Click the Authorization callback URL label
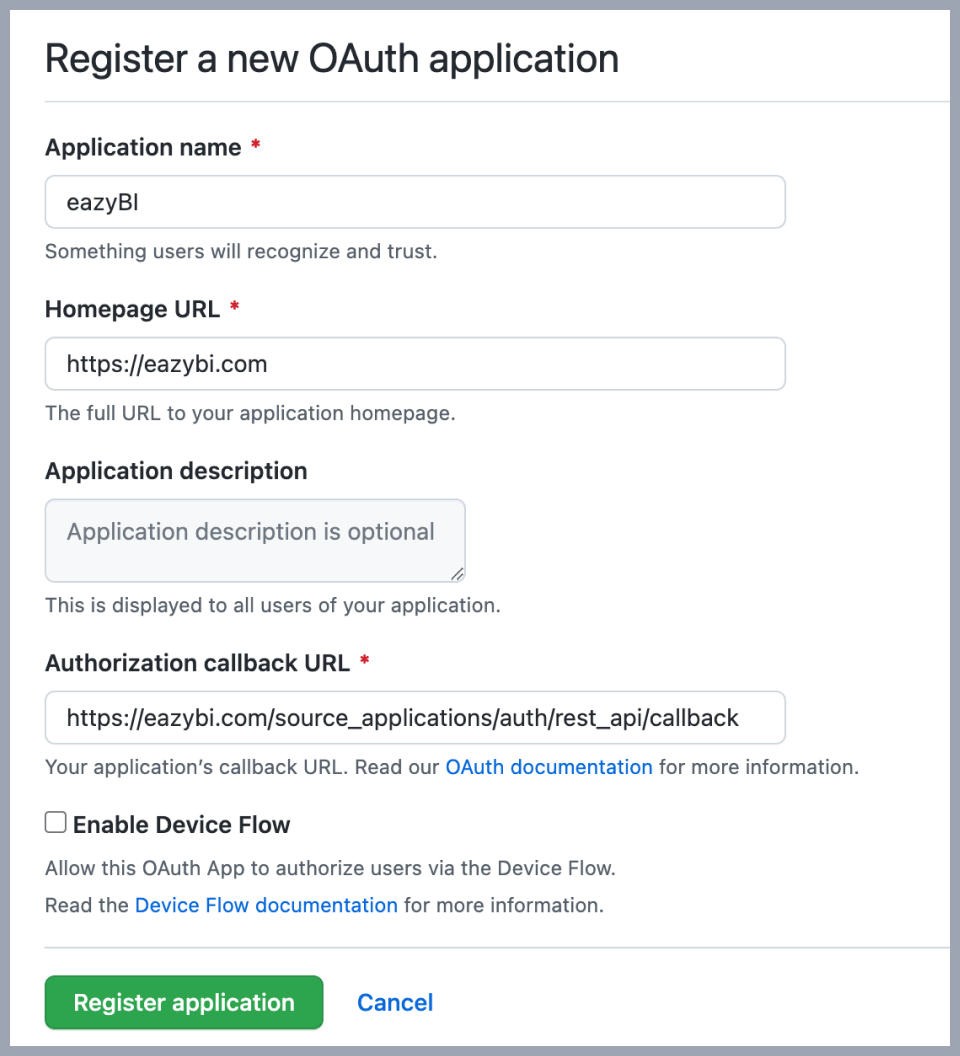960x1056 pixels. click(x=197, y=663)
